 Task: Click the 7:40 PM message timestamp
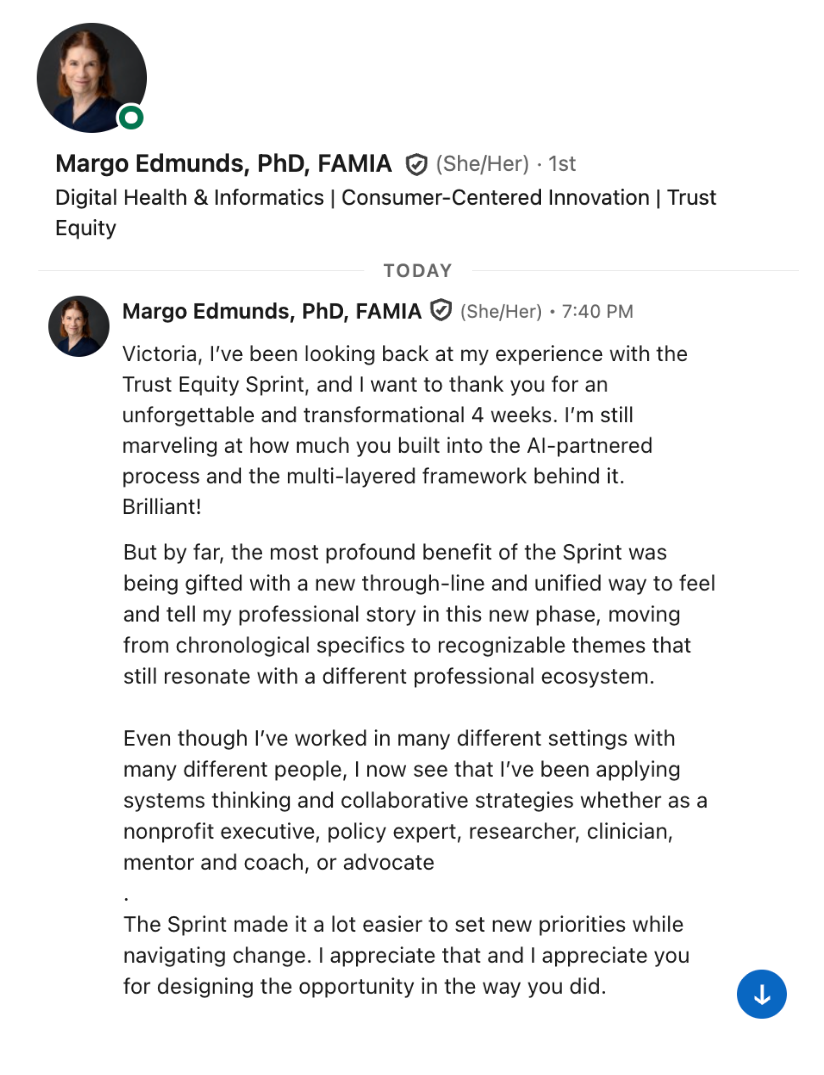click(597, 312)
